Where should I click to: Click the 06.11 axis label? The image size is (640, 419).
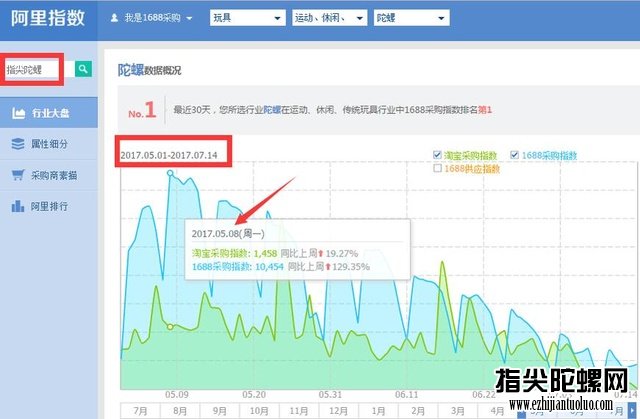(407, 395)
